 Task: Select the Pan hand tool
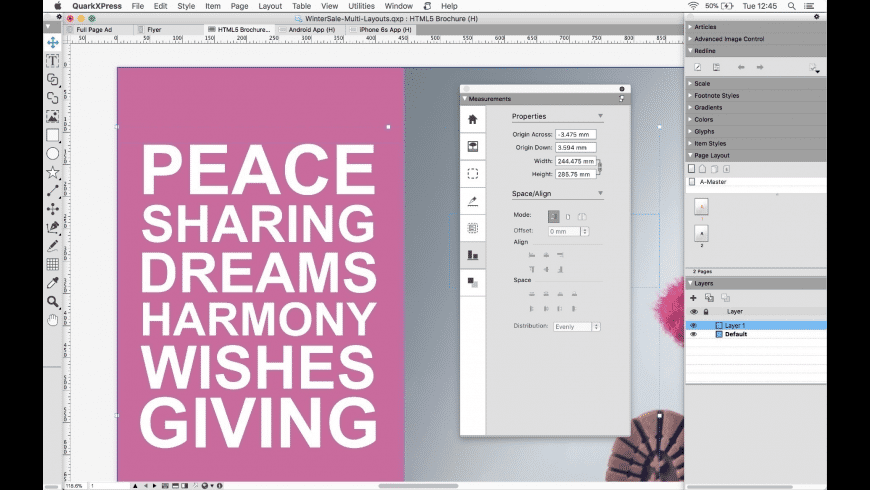click(x=53, y=320)
